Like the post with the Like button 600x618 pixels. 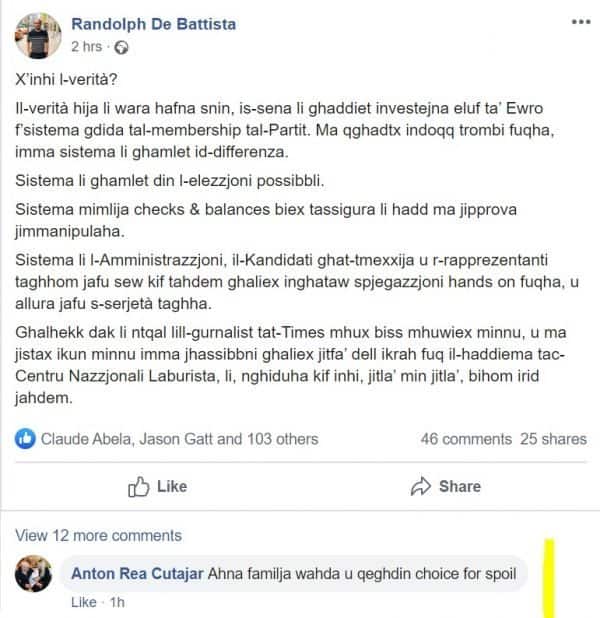click(158, 486)
